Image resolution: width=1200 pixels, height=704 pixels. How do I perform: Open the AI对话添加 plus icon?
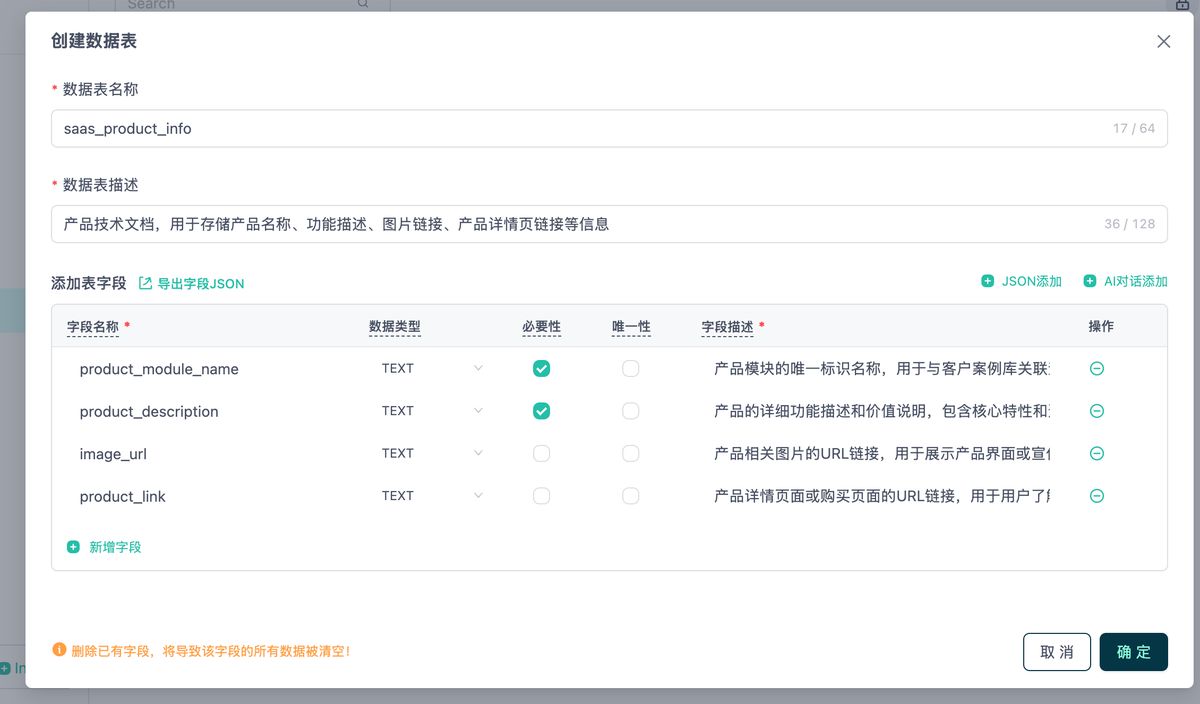pos(1089,282)
